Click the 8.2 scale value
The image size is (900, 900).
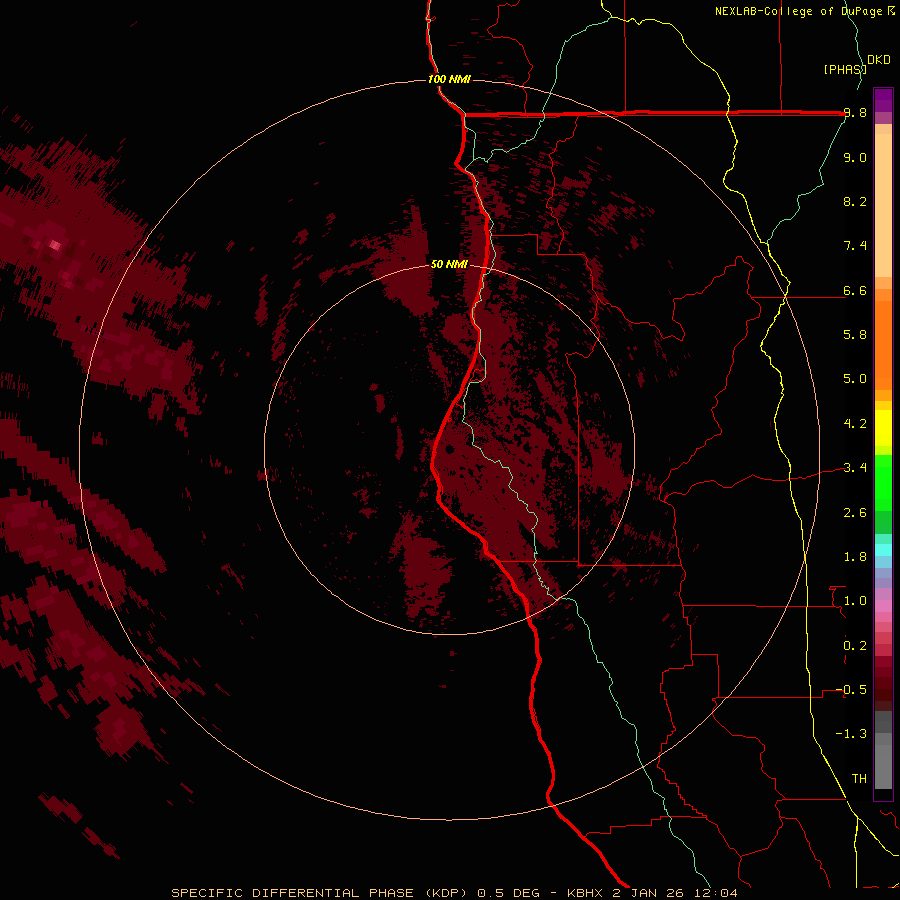point(855,201)
